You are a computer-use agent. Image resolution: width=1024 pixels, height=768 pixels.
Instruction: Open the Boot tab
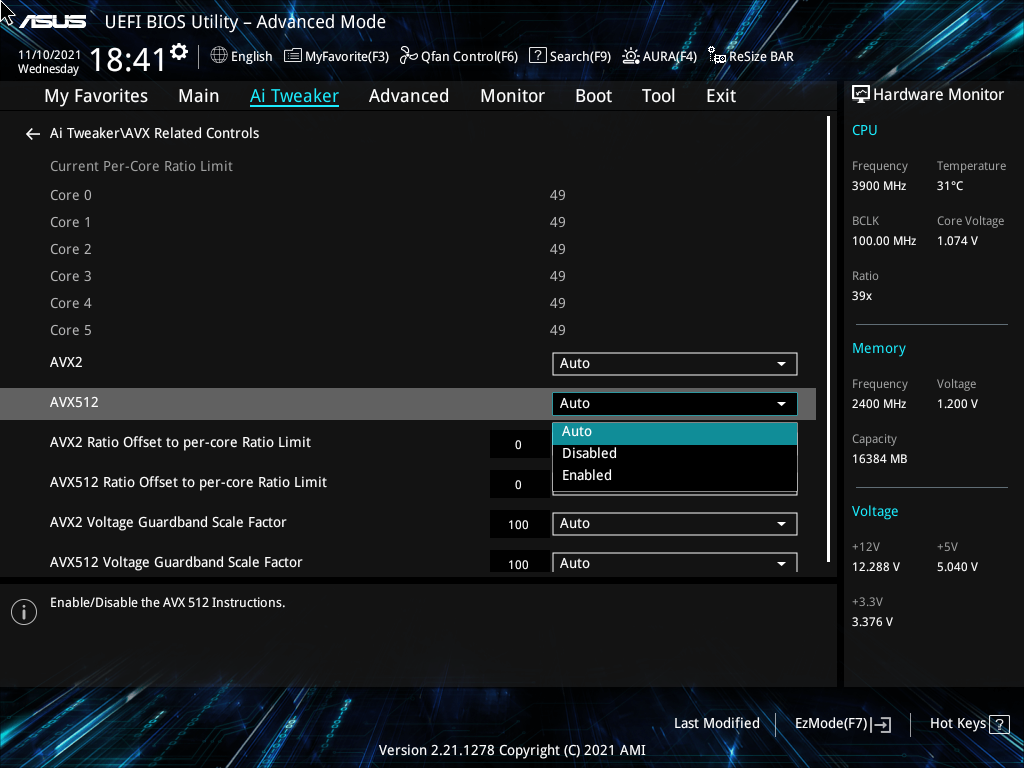[593, 96]
